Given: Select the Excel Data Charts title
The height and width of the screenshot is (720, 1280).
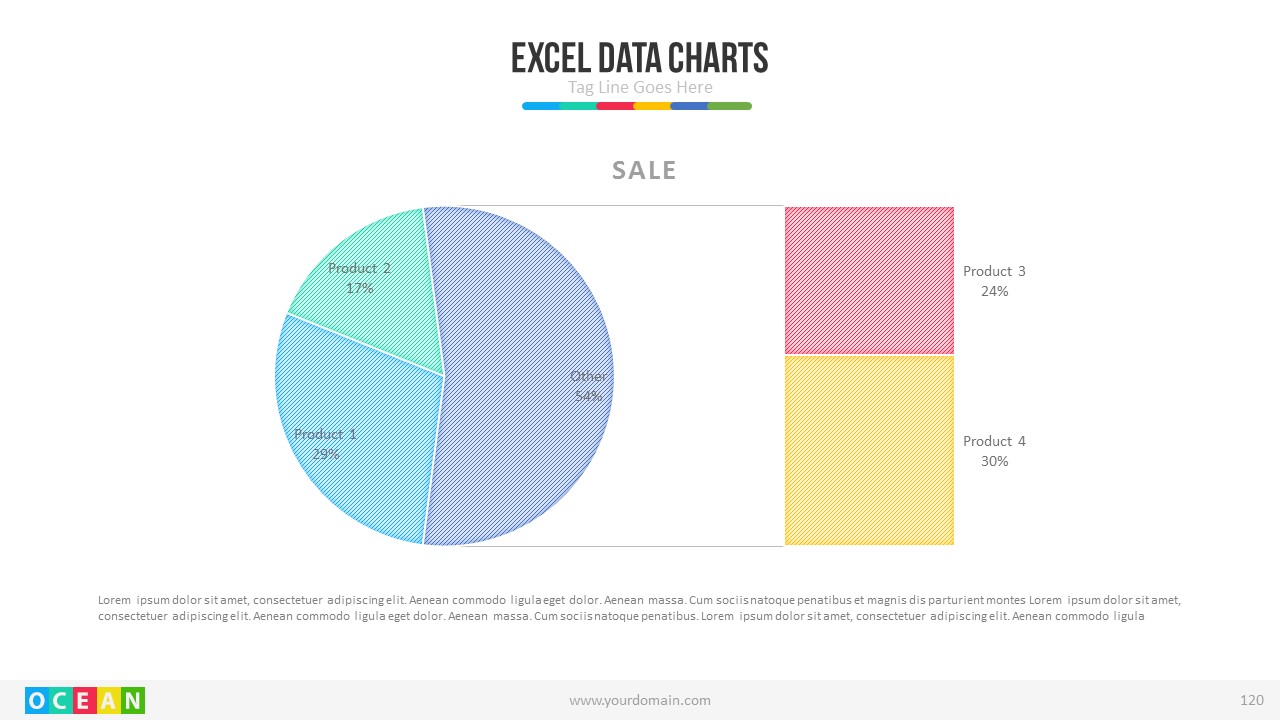Looking at the screenshot, I should tap(640, 58).
